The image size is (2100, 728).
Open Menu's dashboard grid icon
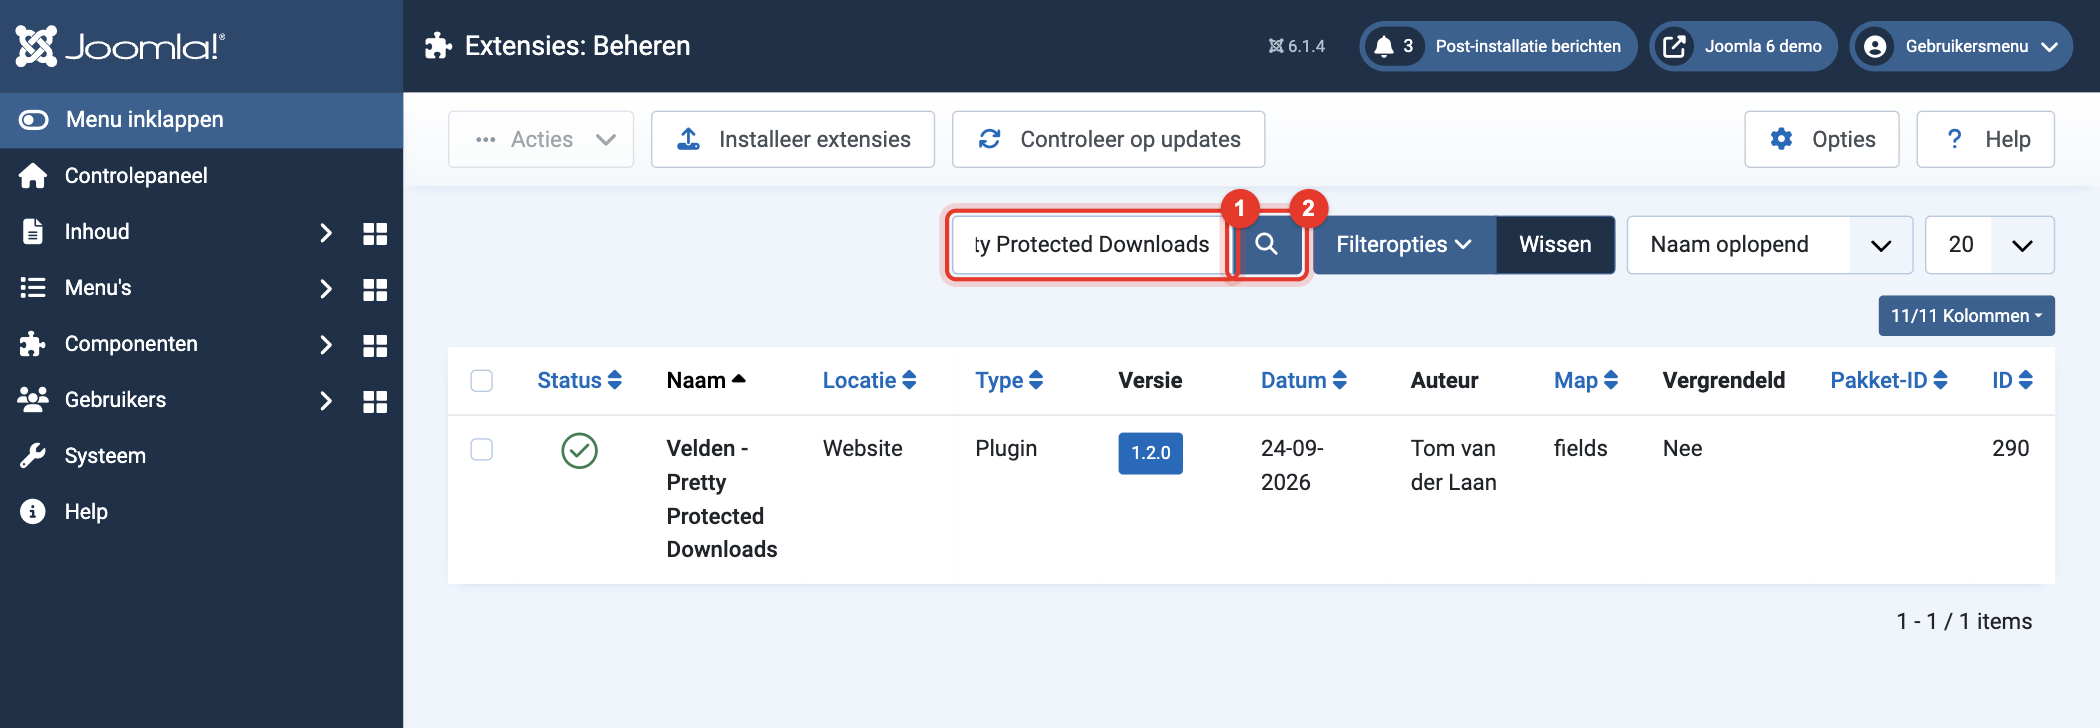375,289
